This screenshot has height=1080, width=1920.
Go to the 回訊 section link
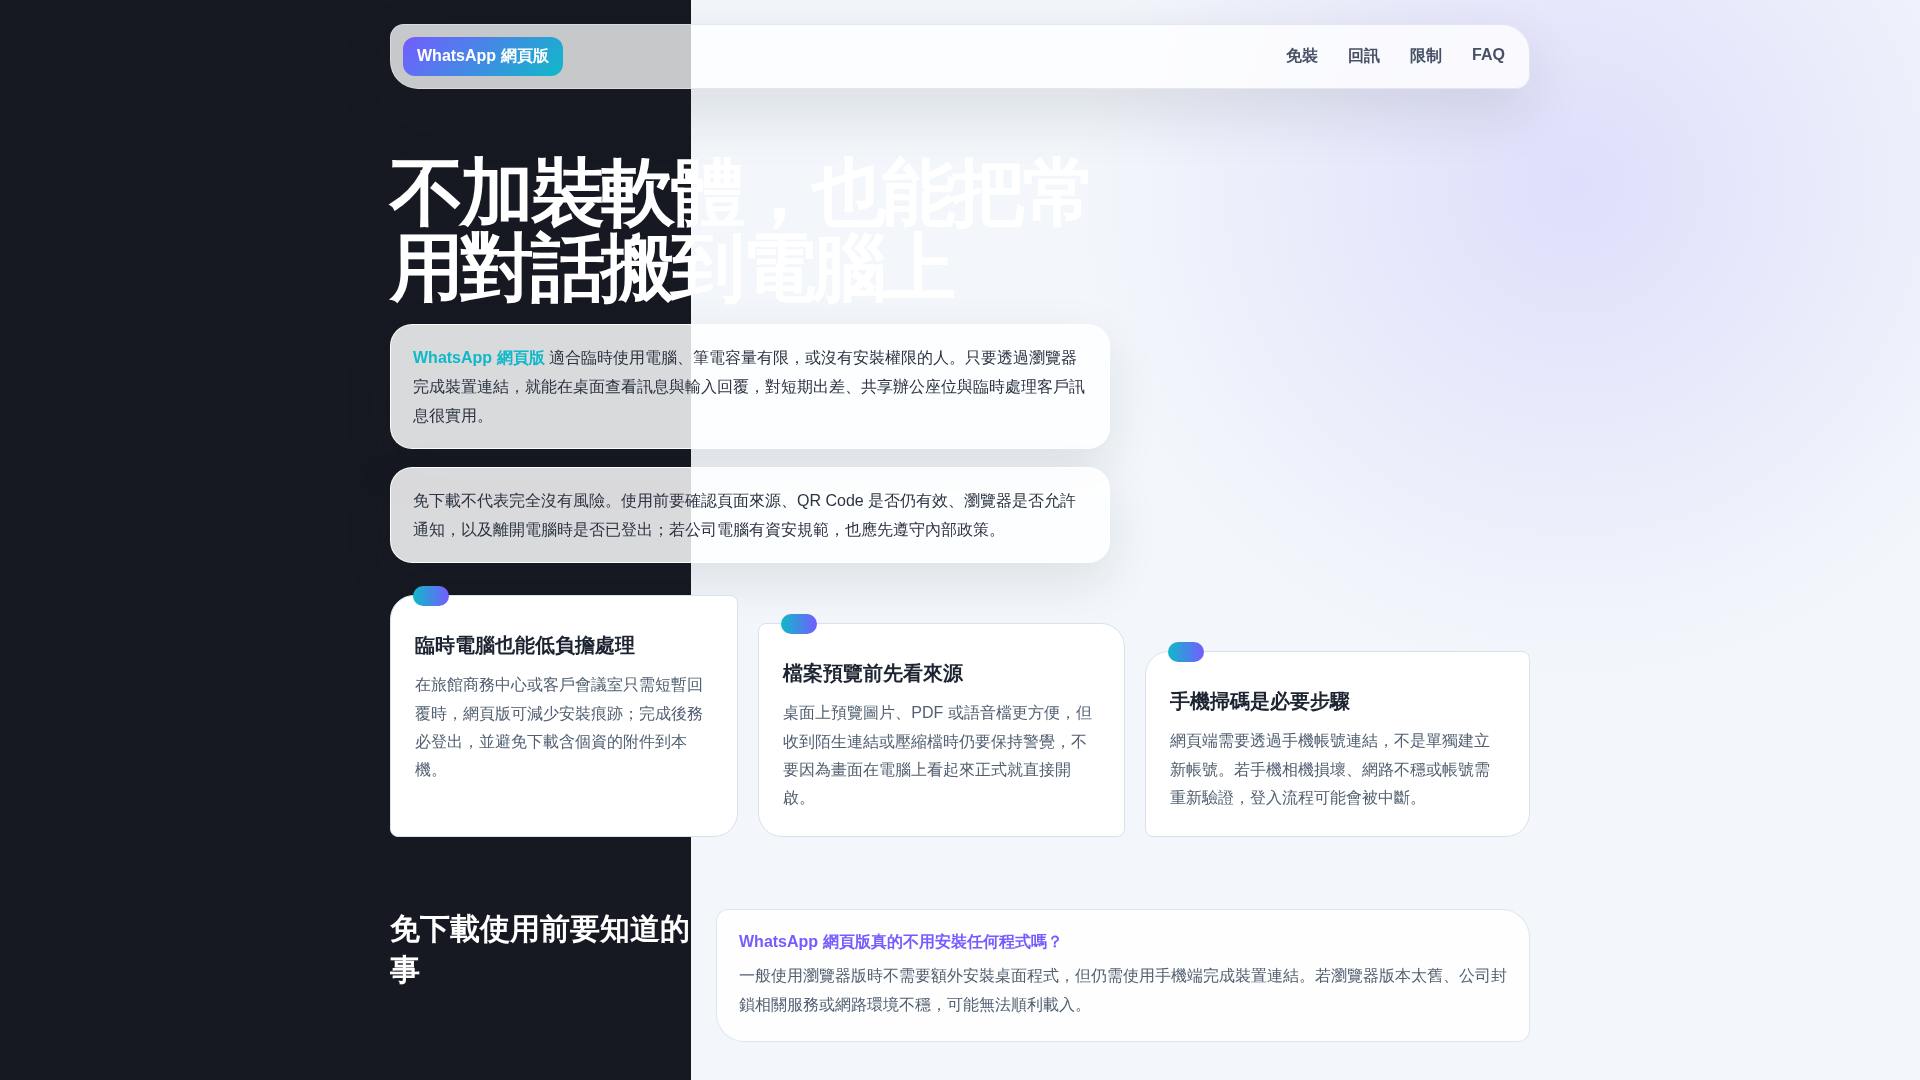(1363, 56)
